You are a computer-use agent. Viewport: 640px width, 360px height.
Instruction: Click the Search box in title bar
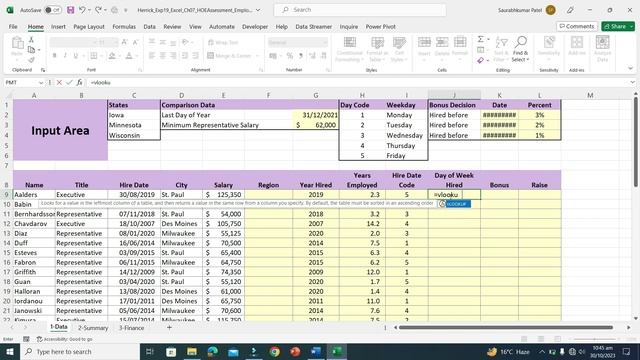360,10
